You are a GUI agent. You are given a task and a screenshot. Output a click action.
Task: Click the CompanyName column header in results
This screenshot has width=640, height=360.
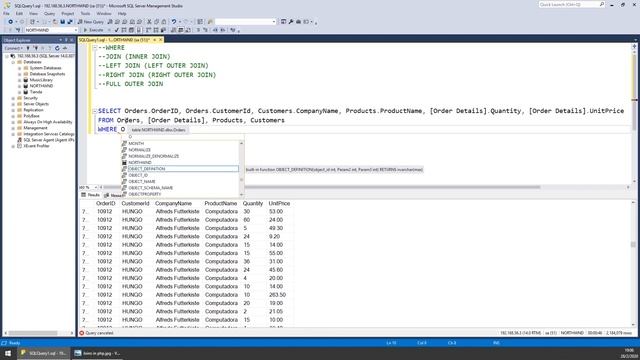[x=173, y=203]
